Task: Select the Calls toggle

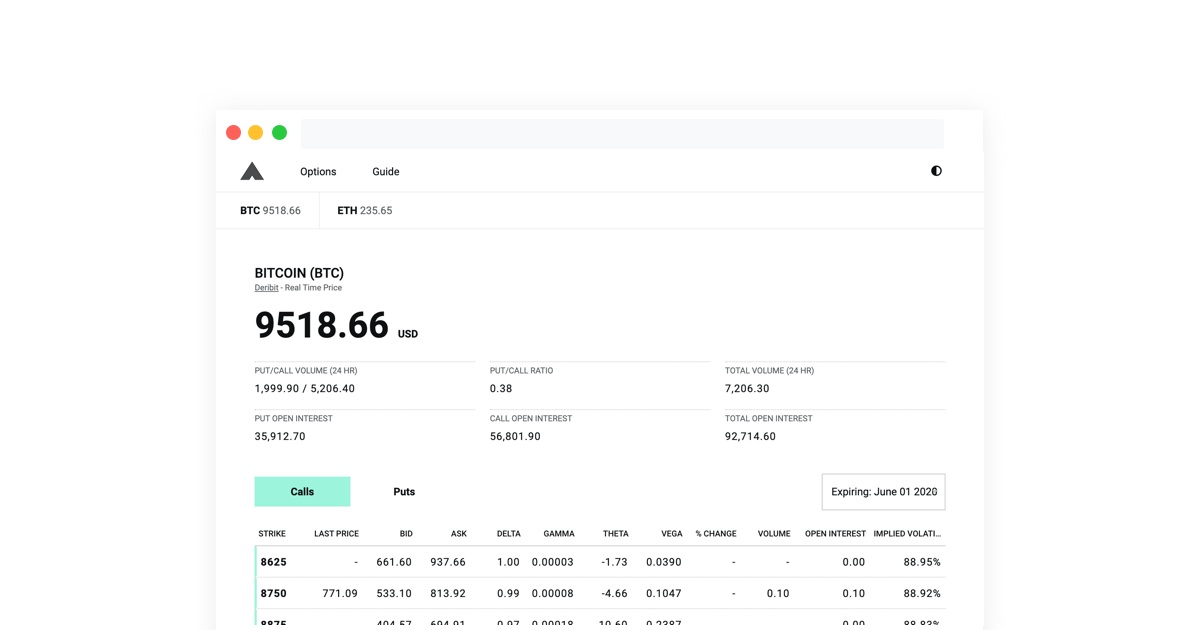Action: (x=302, y=491)
